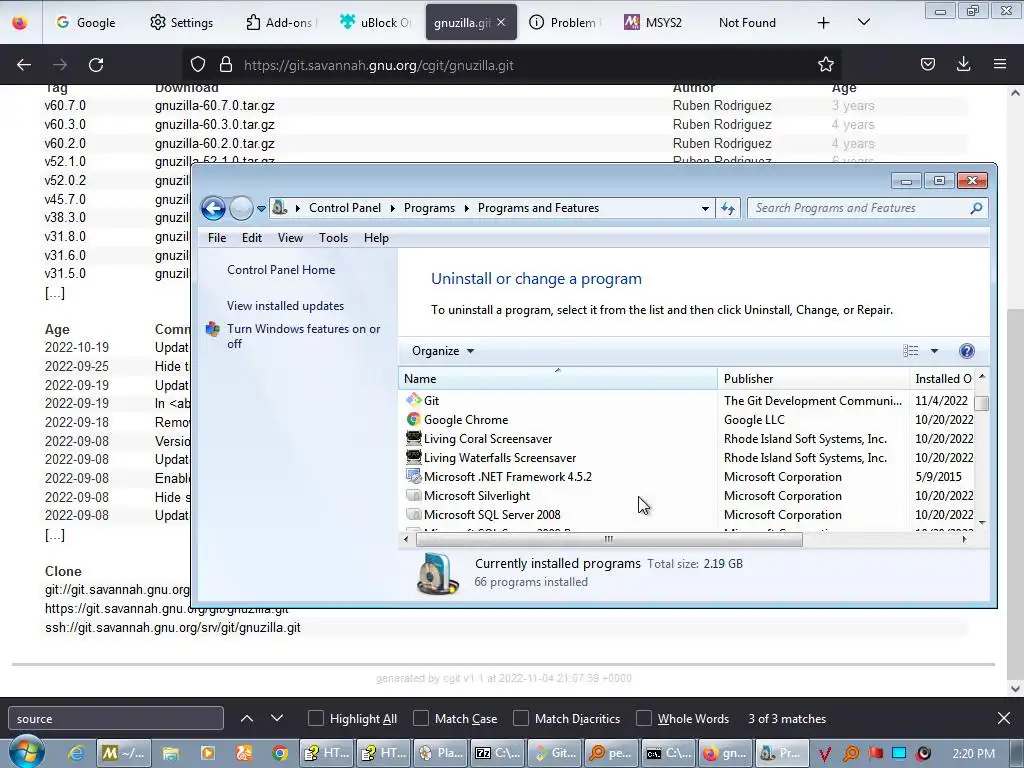Click the tracking protection shield icon
The width and height of the screenshot is (1024, 768).
click(198, 64)
